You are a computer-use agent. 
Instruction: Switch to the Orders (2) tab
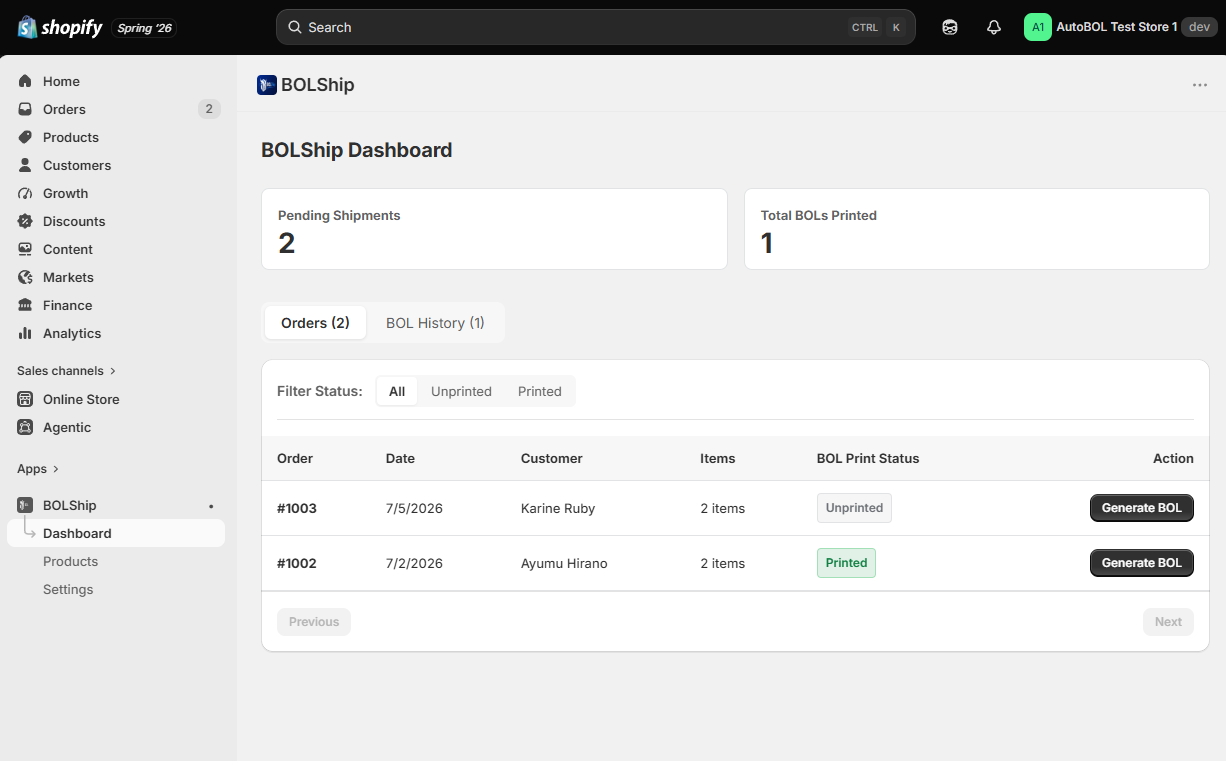[315, 323]
